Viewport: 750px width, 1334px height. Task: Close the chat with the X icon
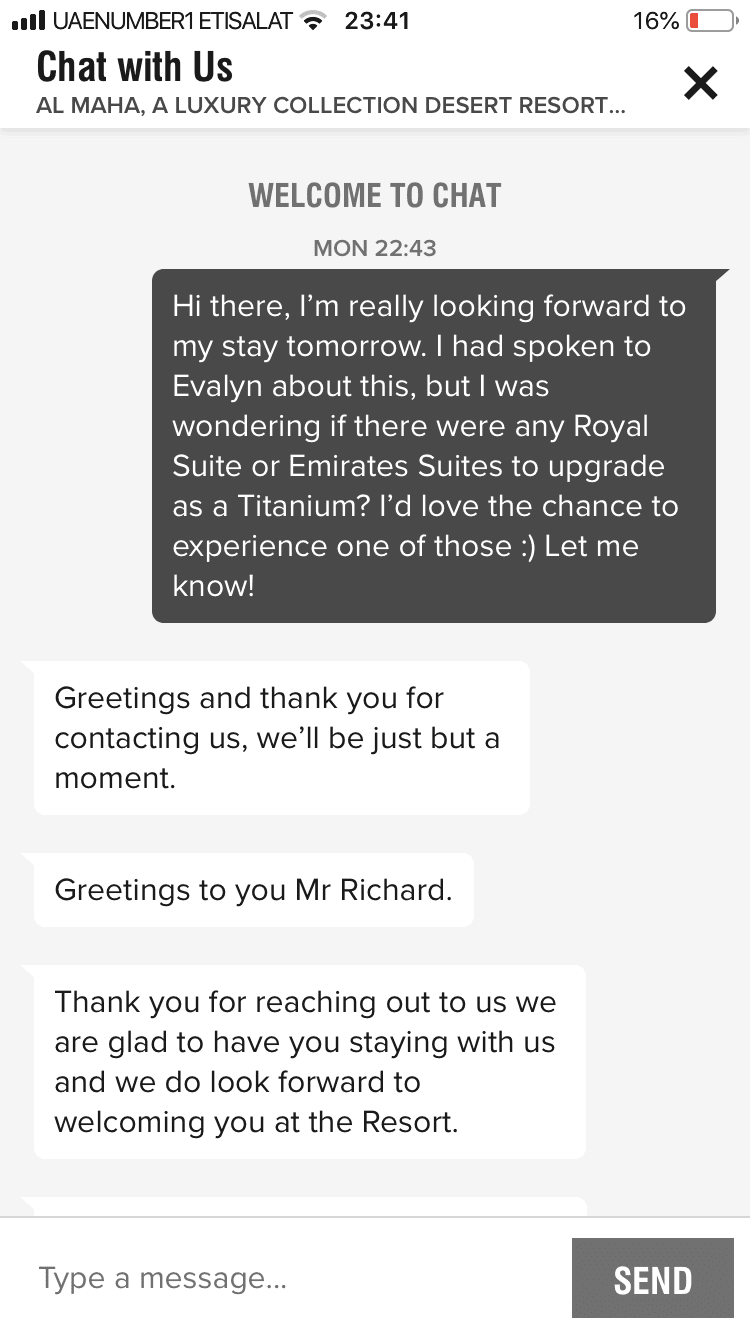tap(700, 83)
